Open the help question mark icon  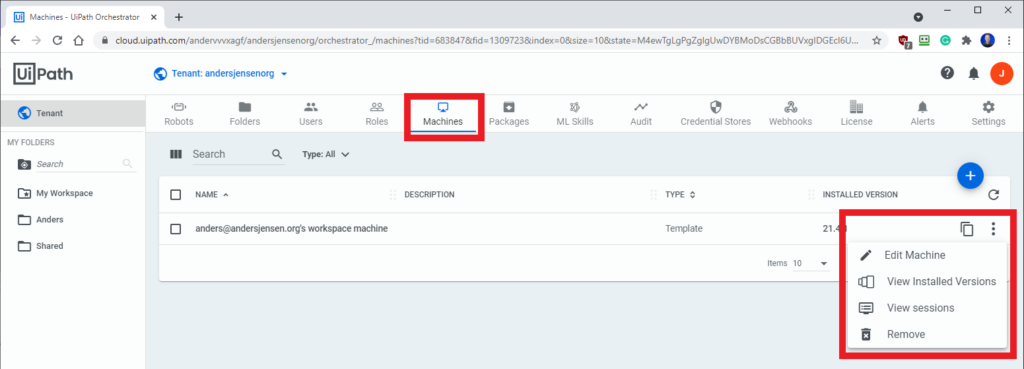(x=947, y=73)
